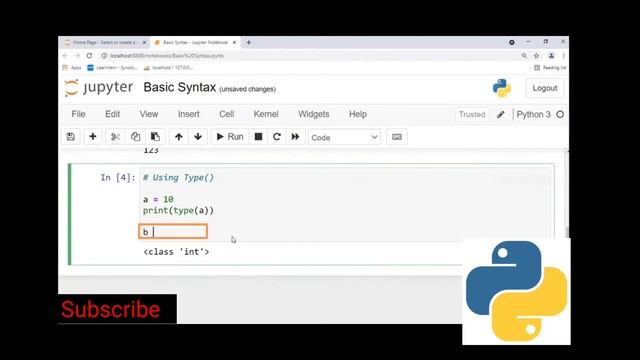
Task: Switch to the Home Page browser tab
Action: 104,42
